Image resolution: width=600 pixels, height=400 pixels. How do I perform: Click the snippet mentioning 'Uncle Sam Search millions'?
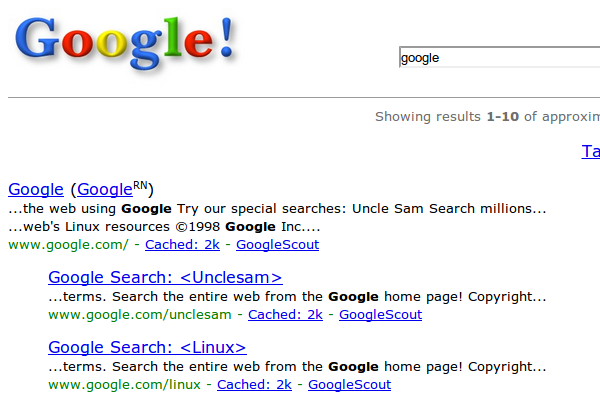[277, 209]
